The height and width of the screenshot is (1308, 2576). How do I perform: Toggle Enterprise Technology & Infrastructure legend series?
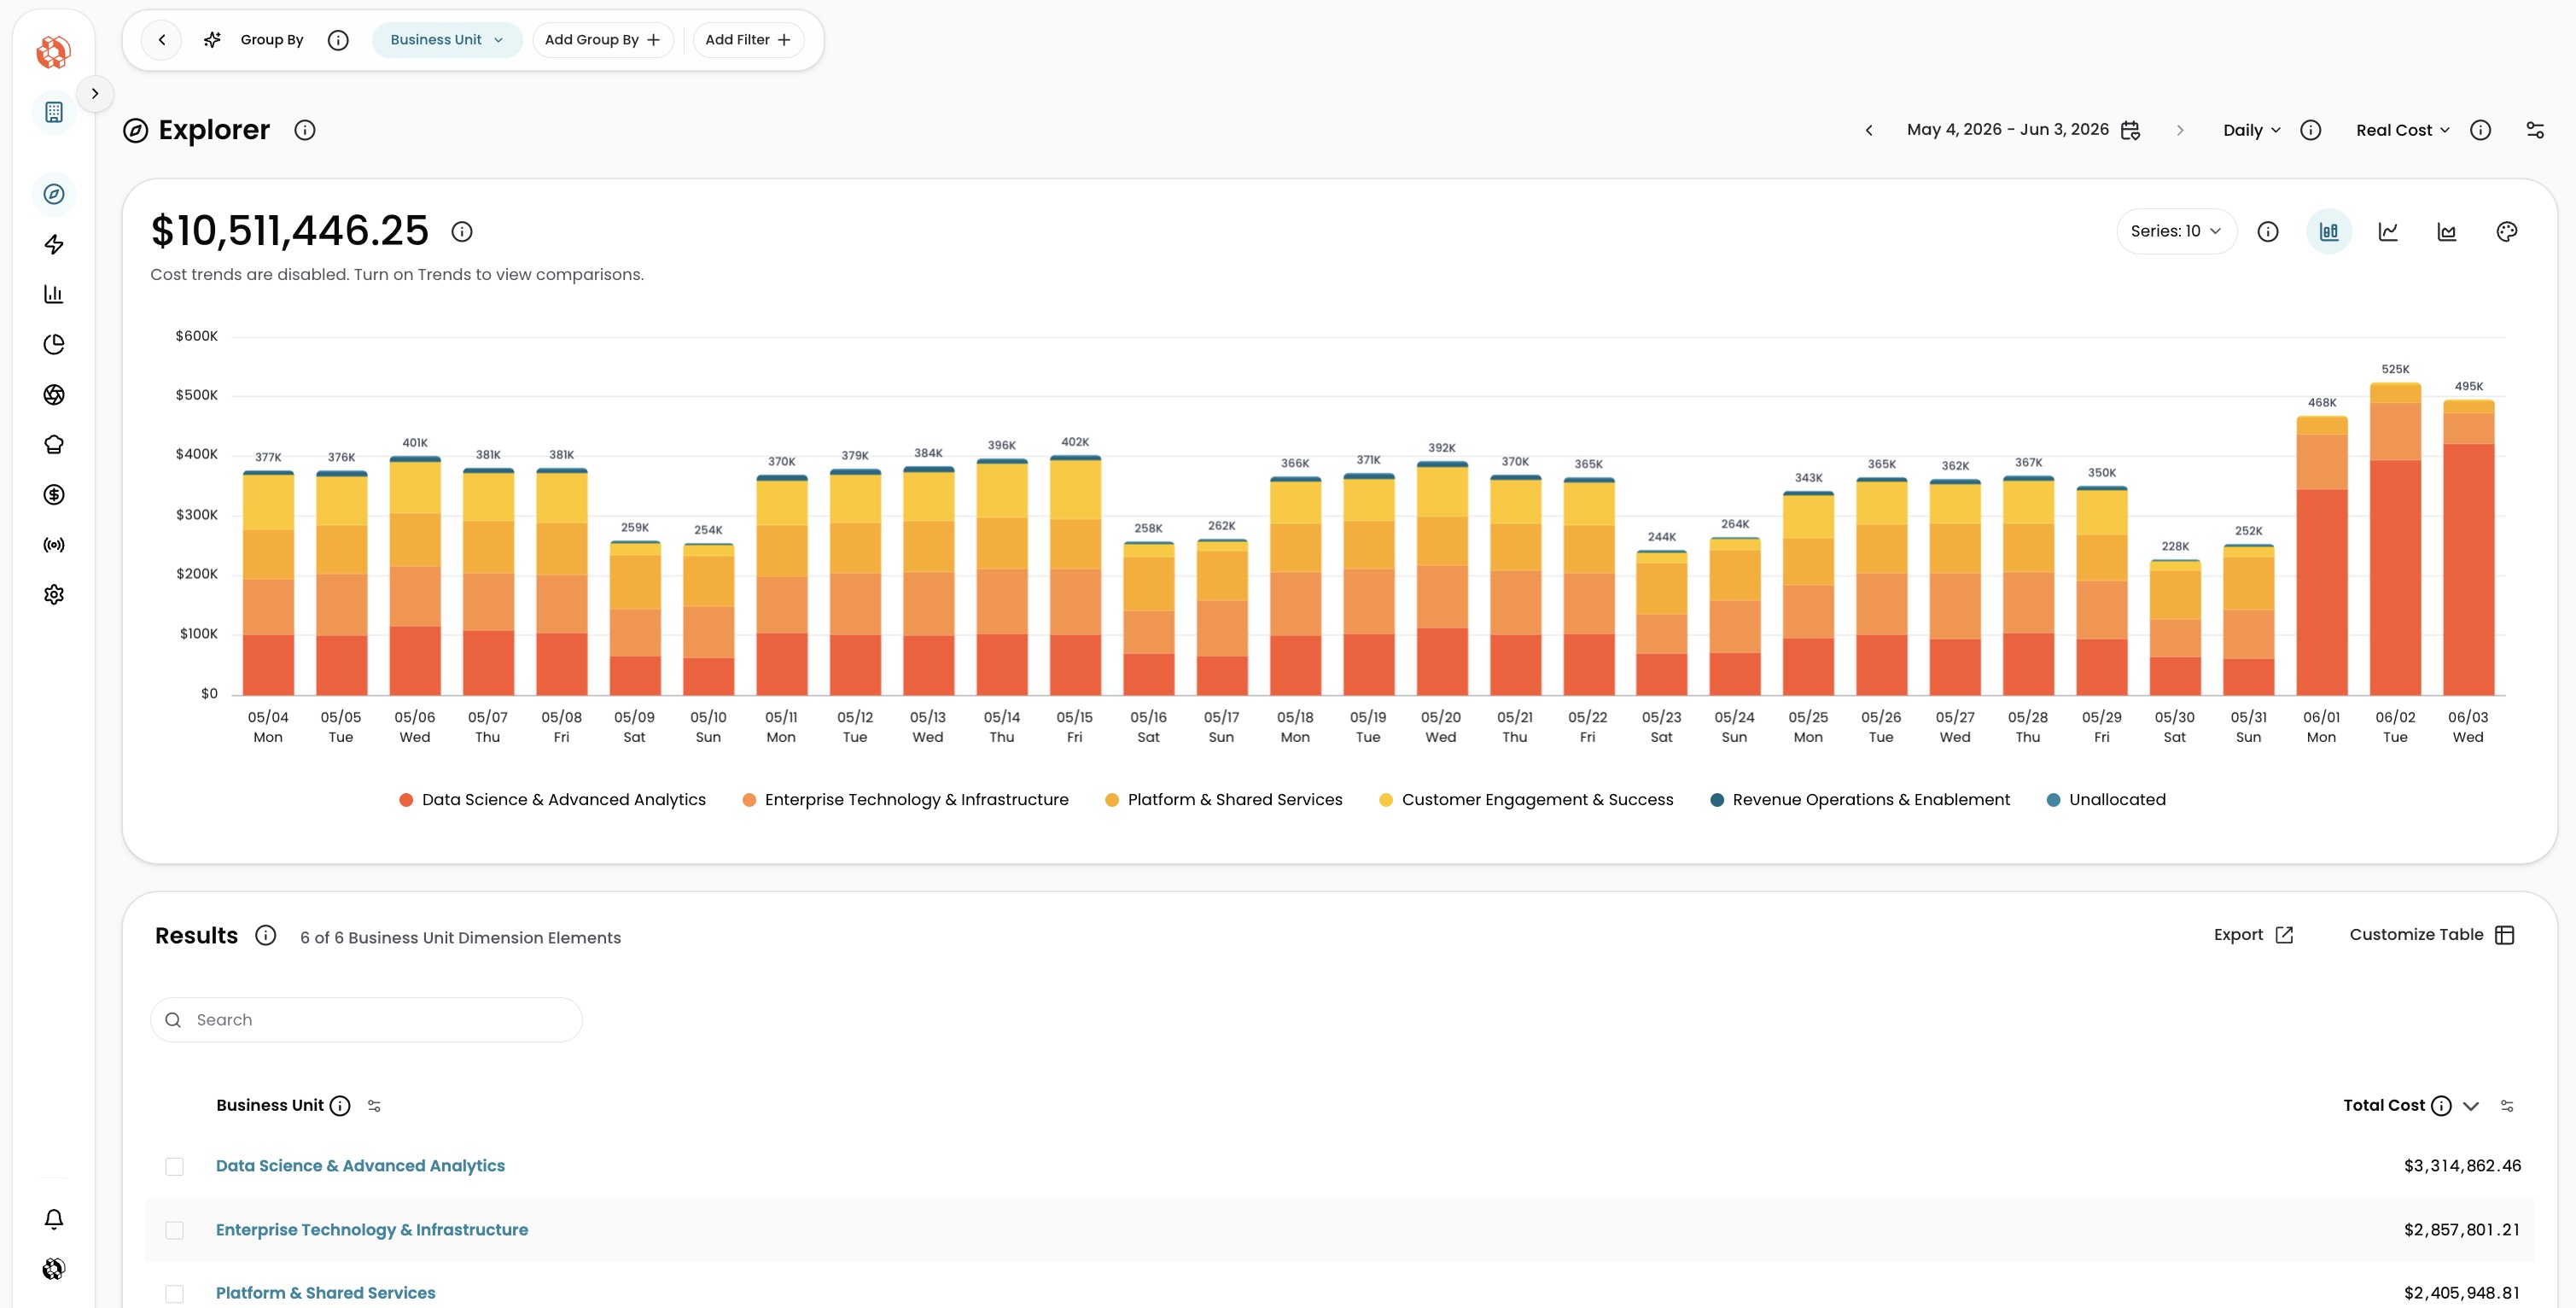click(x=905, y=799)
